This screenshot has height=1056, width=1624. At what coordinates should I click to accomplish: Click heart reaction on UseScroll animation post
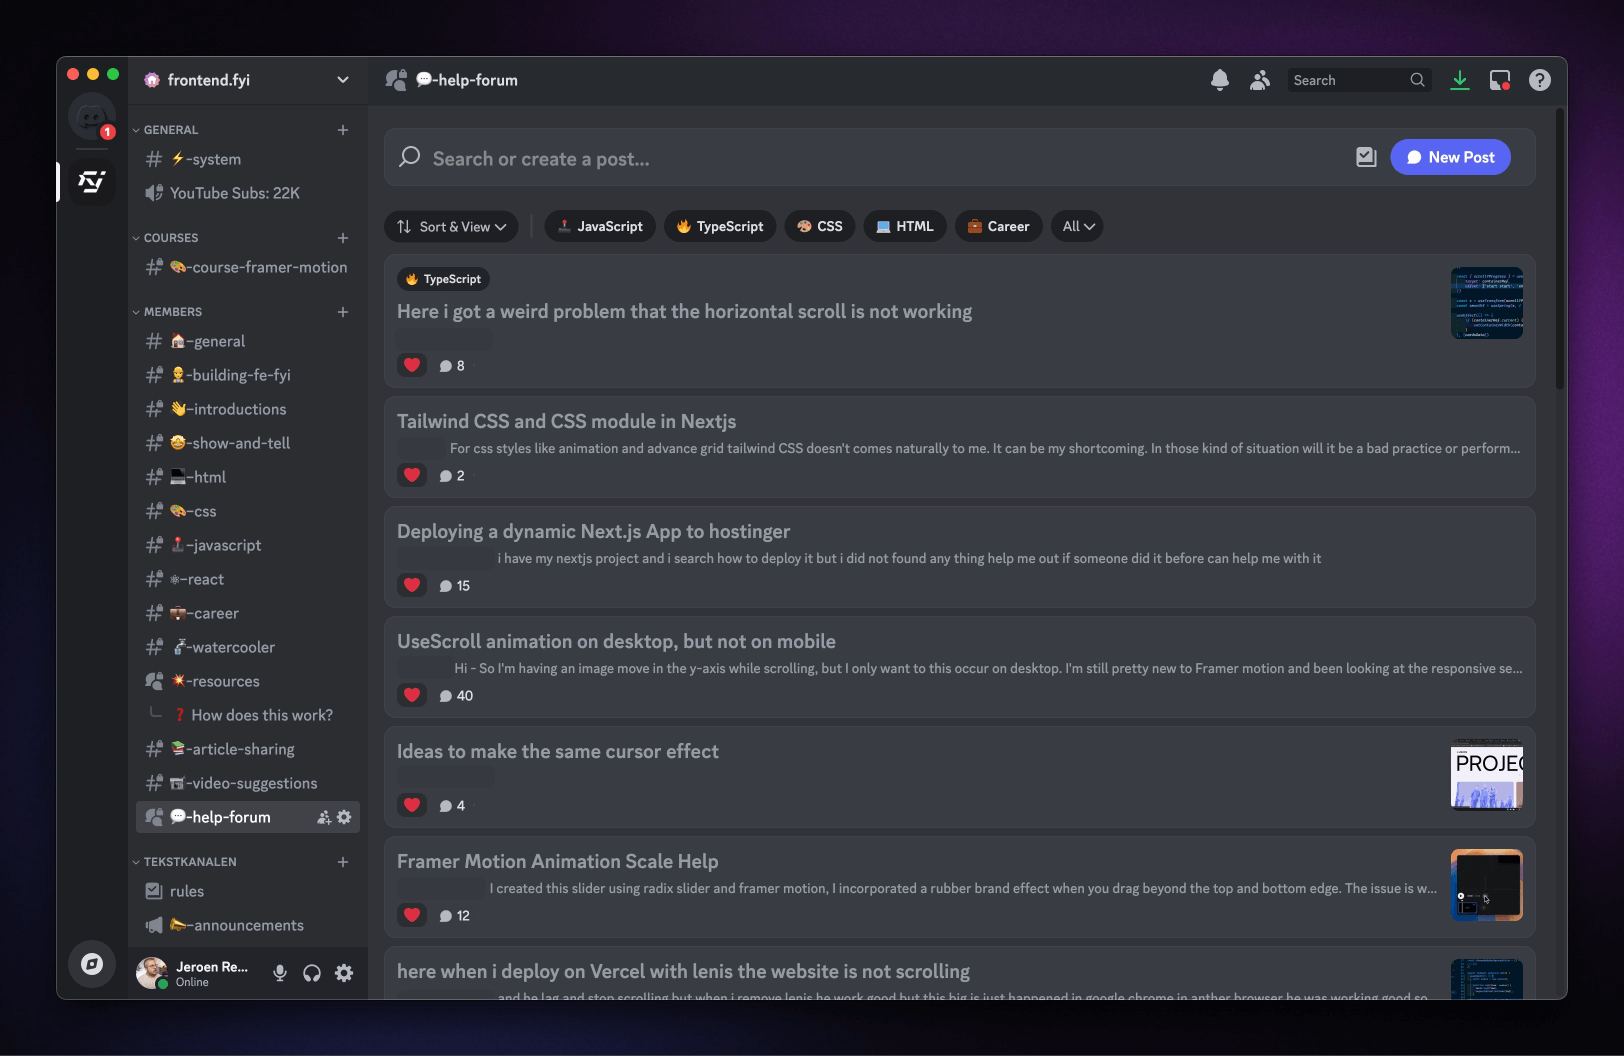(412, 695)
